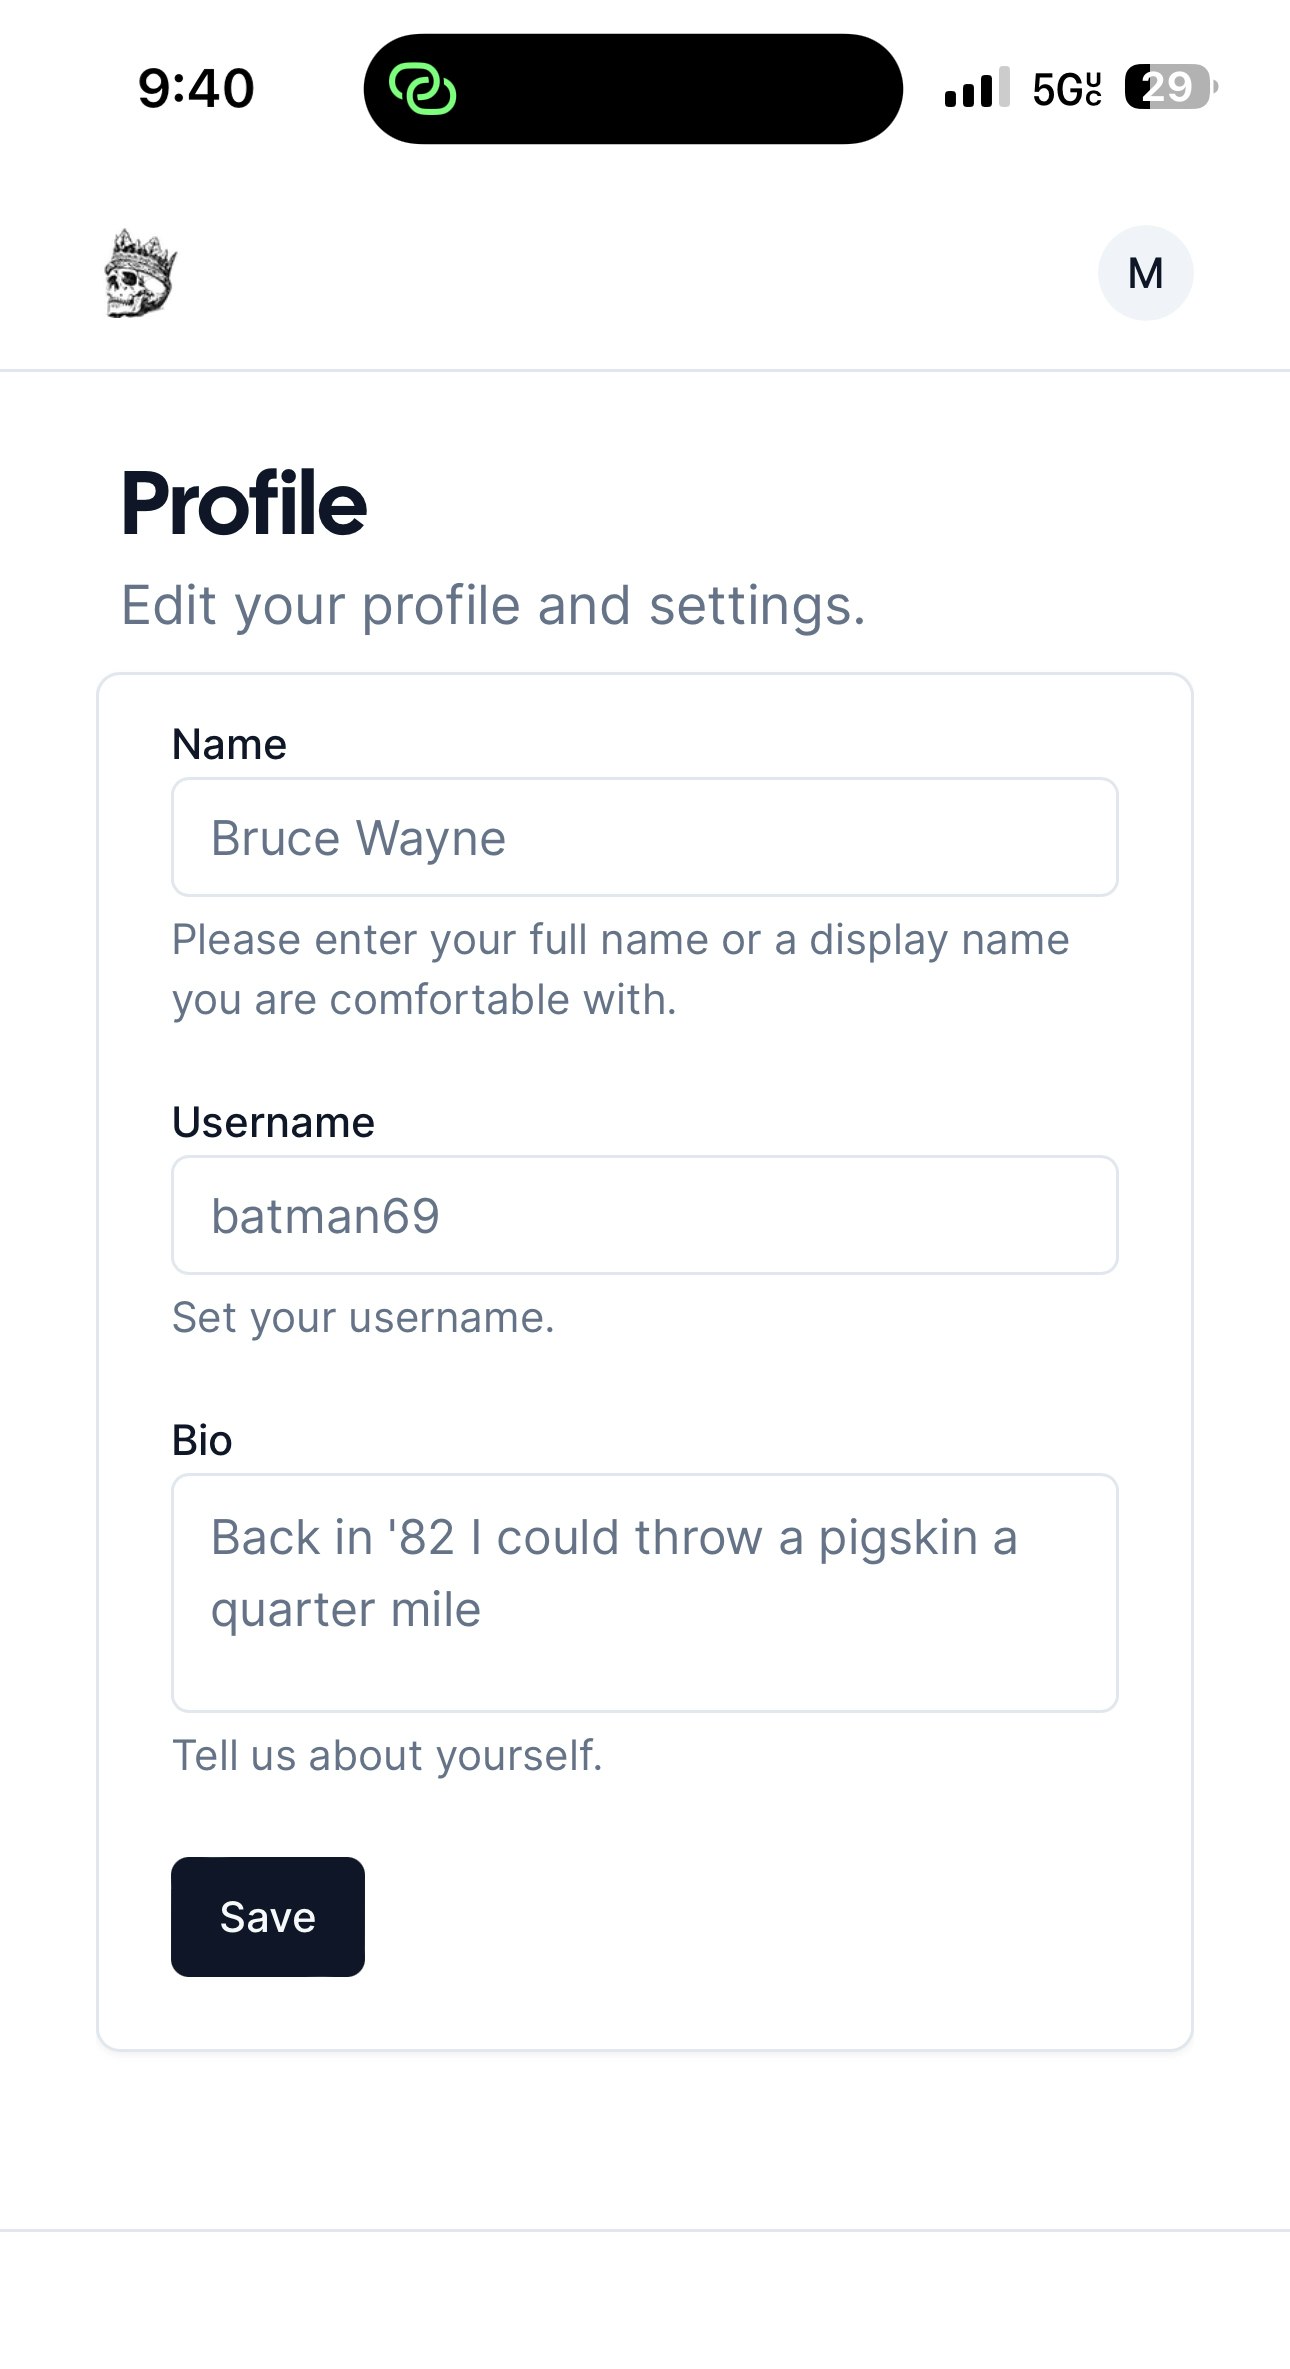Tap the Bio field label
The image size is (1290, 2369).
click(x=202, y=1441)
